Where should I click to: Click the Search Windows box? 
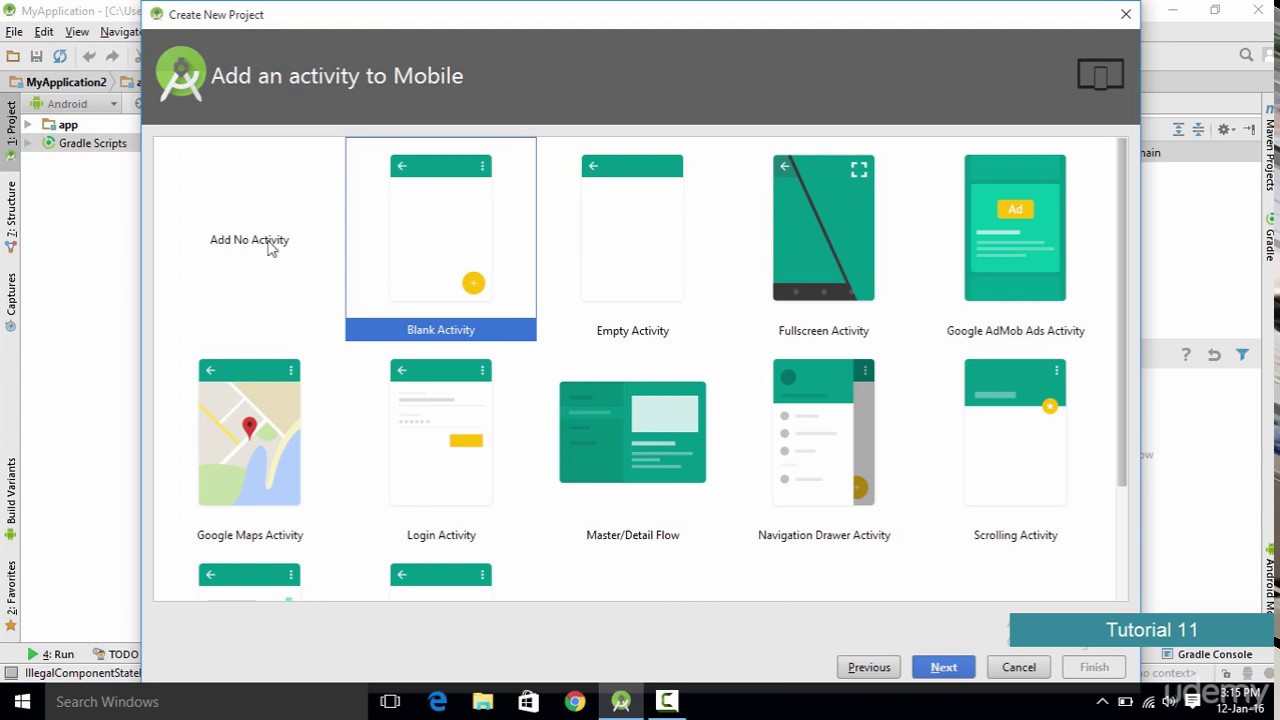tap(205, 702)
